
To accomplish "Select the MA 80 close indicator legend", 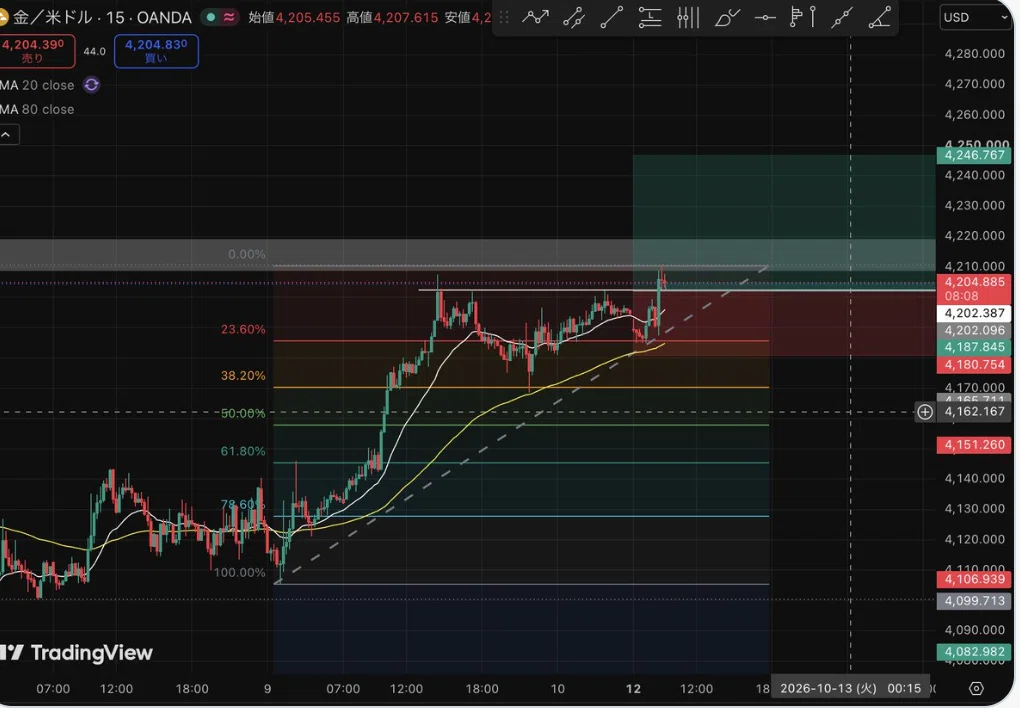I will [x=37, y=109].
